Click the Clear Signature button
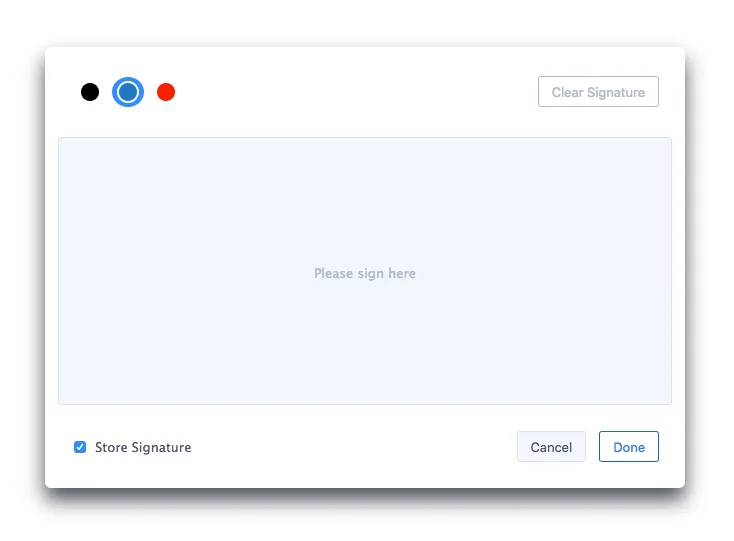 point(598,92)
